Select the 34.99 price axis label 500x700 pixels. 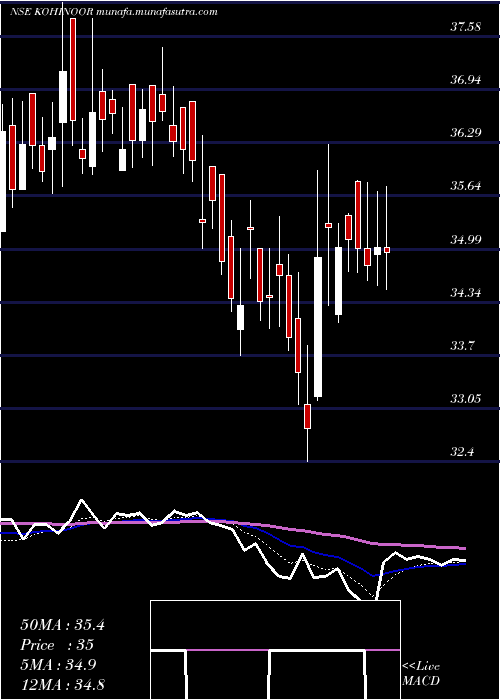(465, 240)
